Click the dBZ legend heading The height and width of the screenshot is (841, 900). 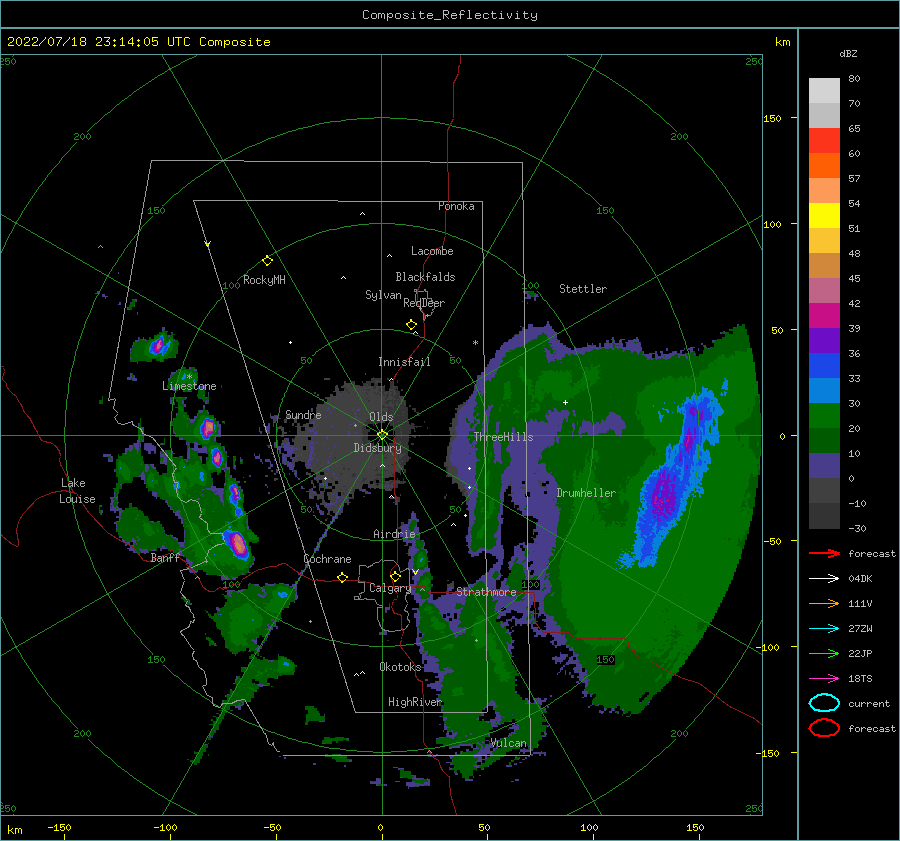click(x=848, y=53)
